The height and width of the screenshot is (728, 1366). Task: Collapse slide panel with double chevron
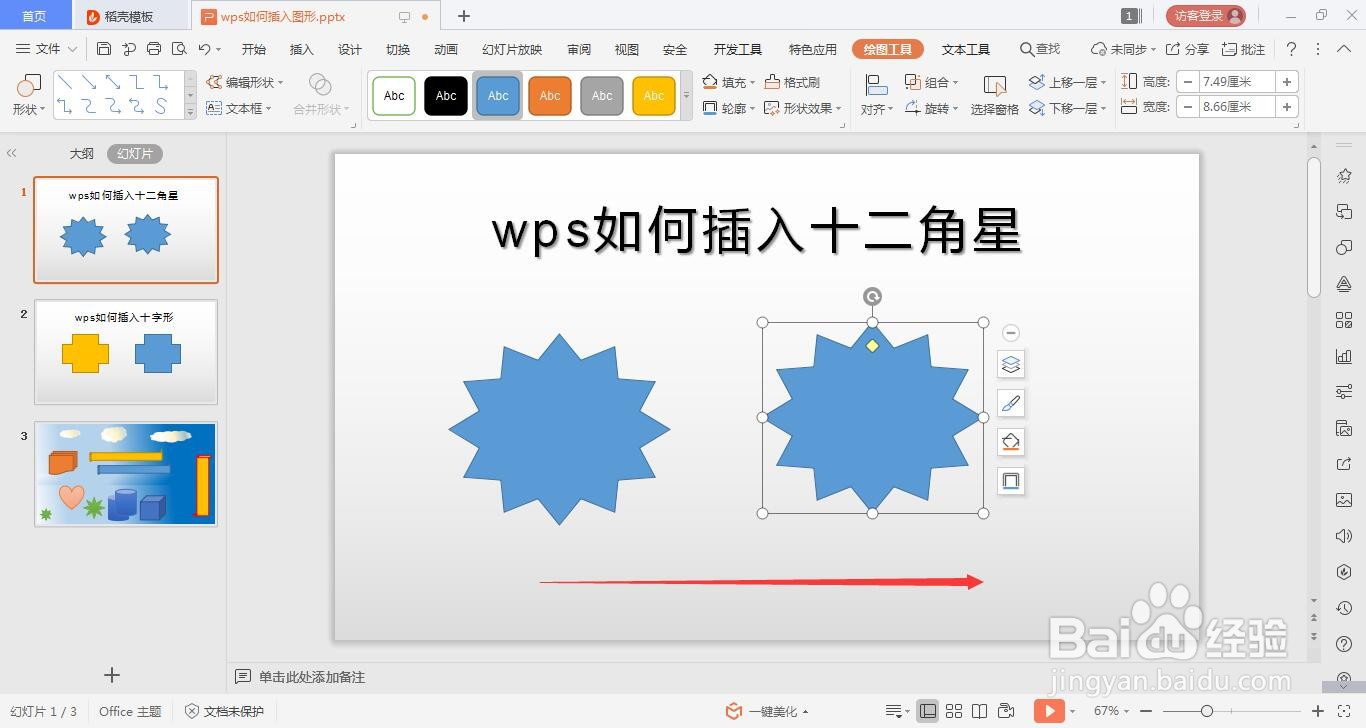coord(12,153)
